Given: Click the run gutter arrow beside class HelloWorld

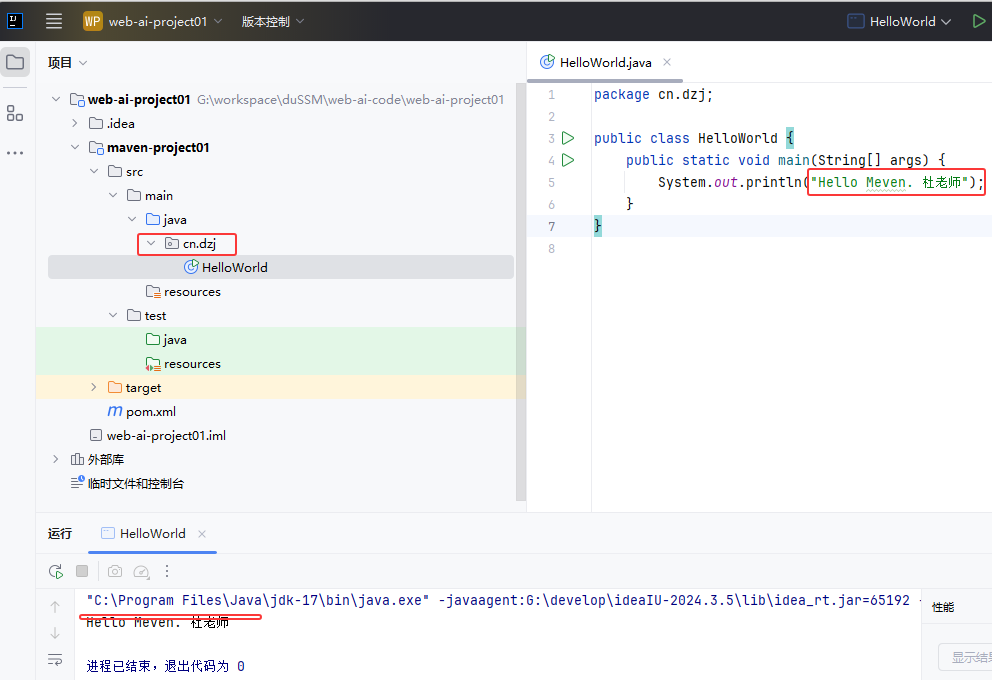Looking at the screenshot, I should tap(568, 138).
